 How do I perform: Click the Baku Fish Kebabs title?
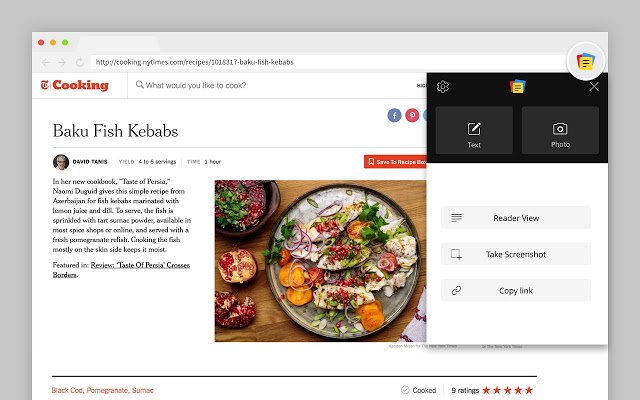tap(116, 131)
